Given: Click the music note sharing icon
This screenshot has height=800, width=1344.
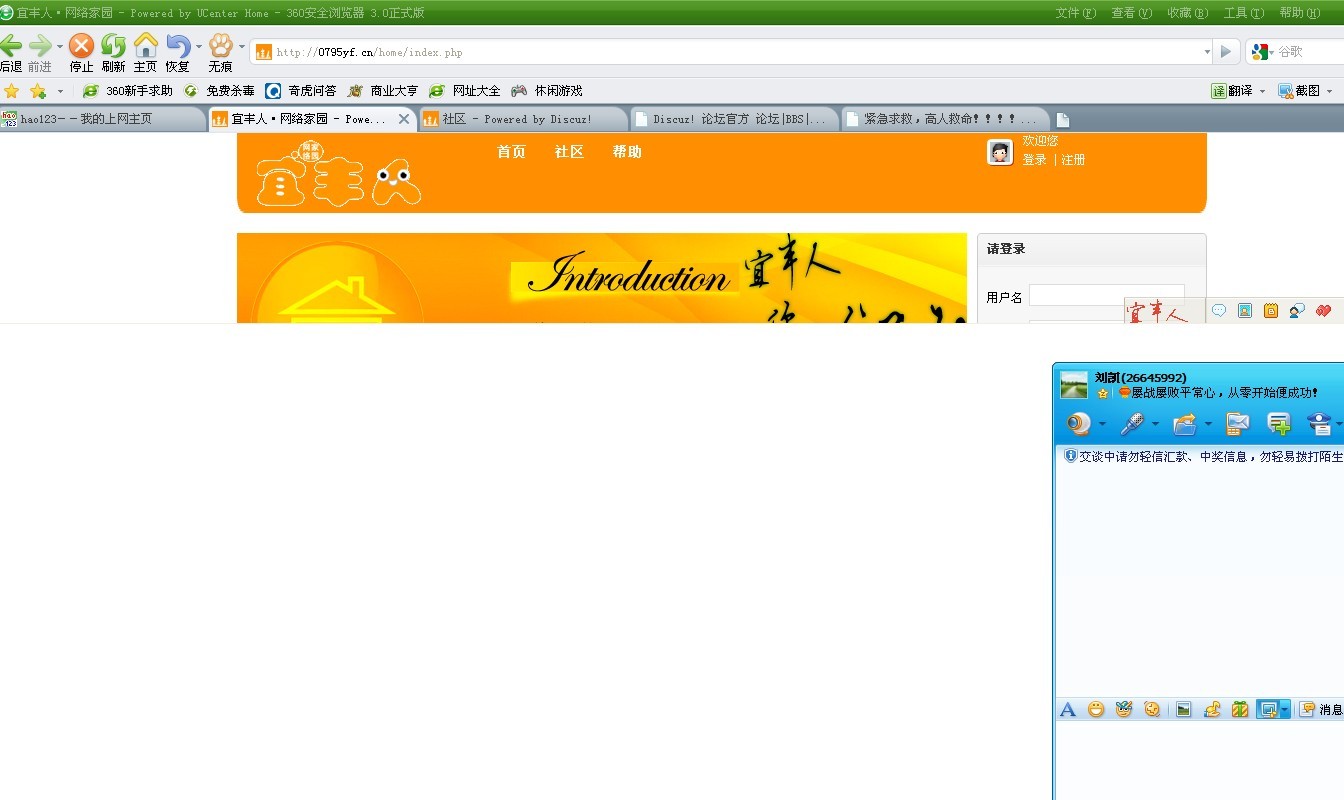Looking at the screenshot, I should coord(1212,709).
